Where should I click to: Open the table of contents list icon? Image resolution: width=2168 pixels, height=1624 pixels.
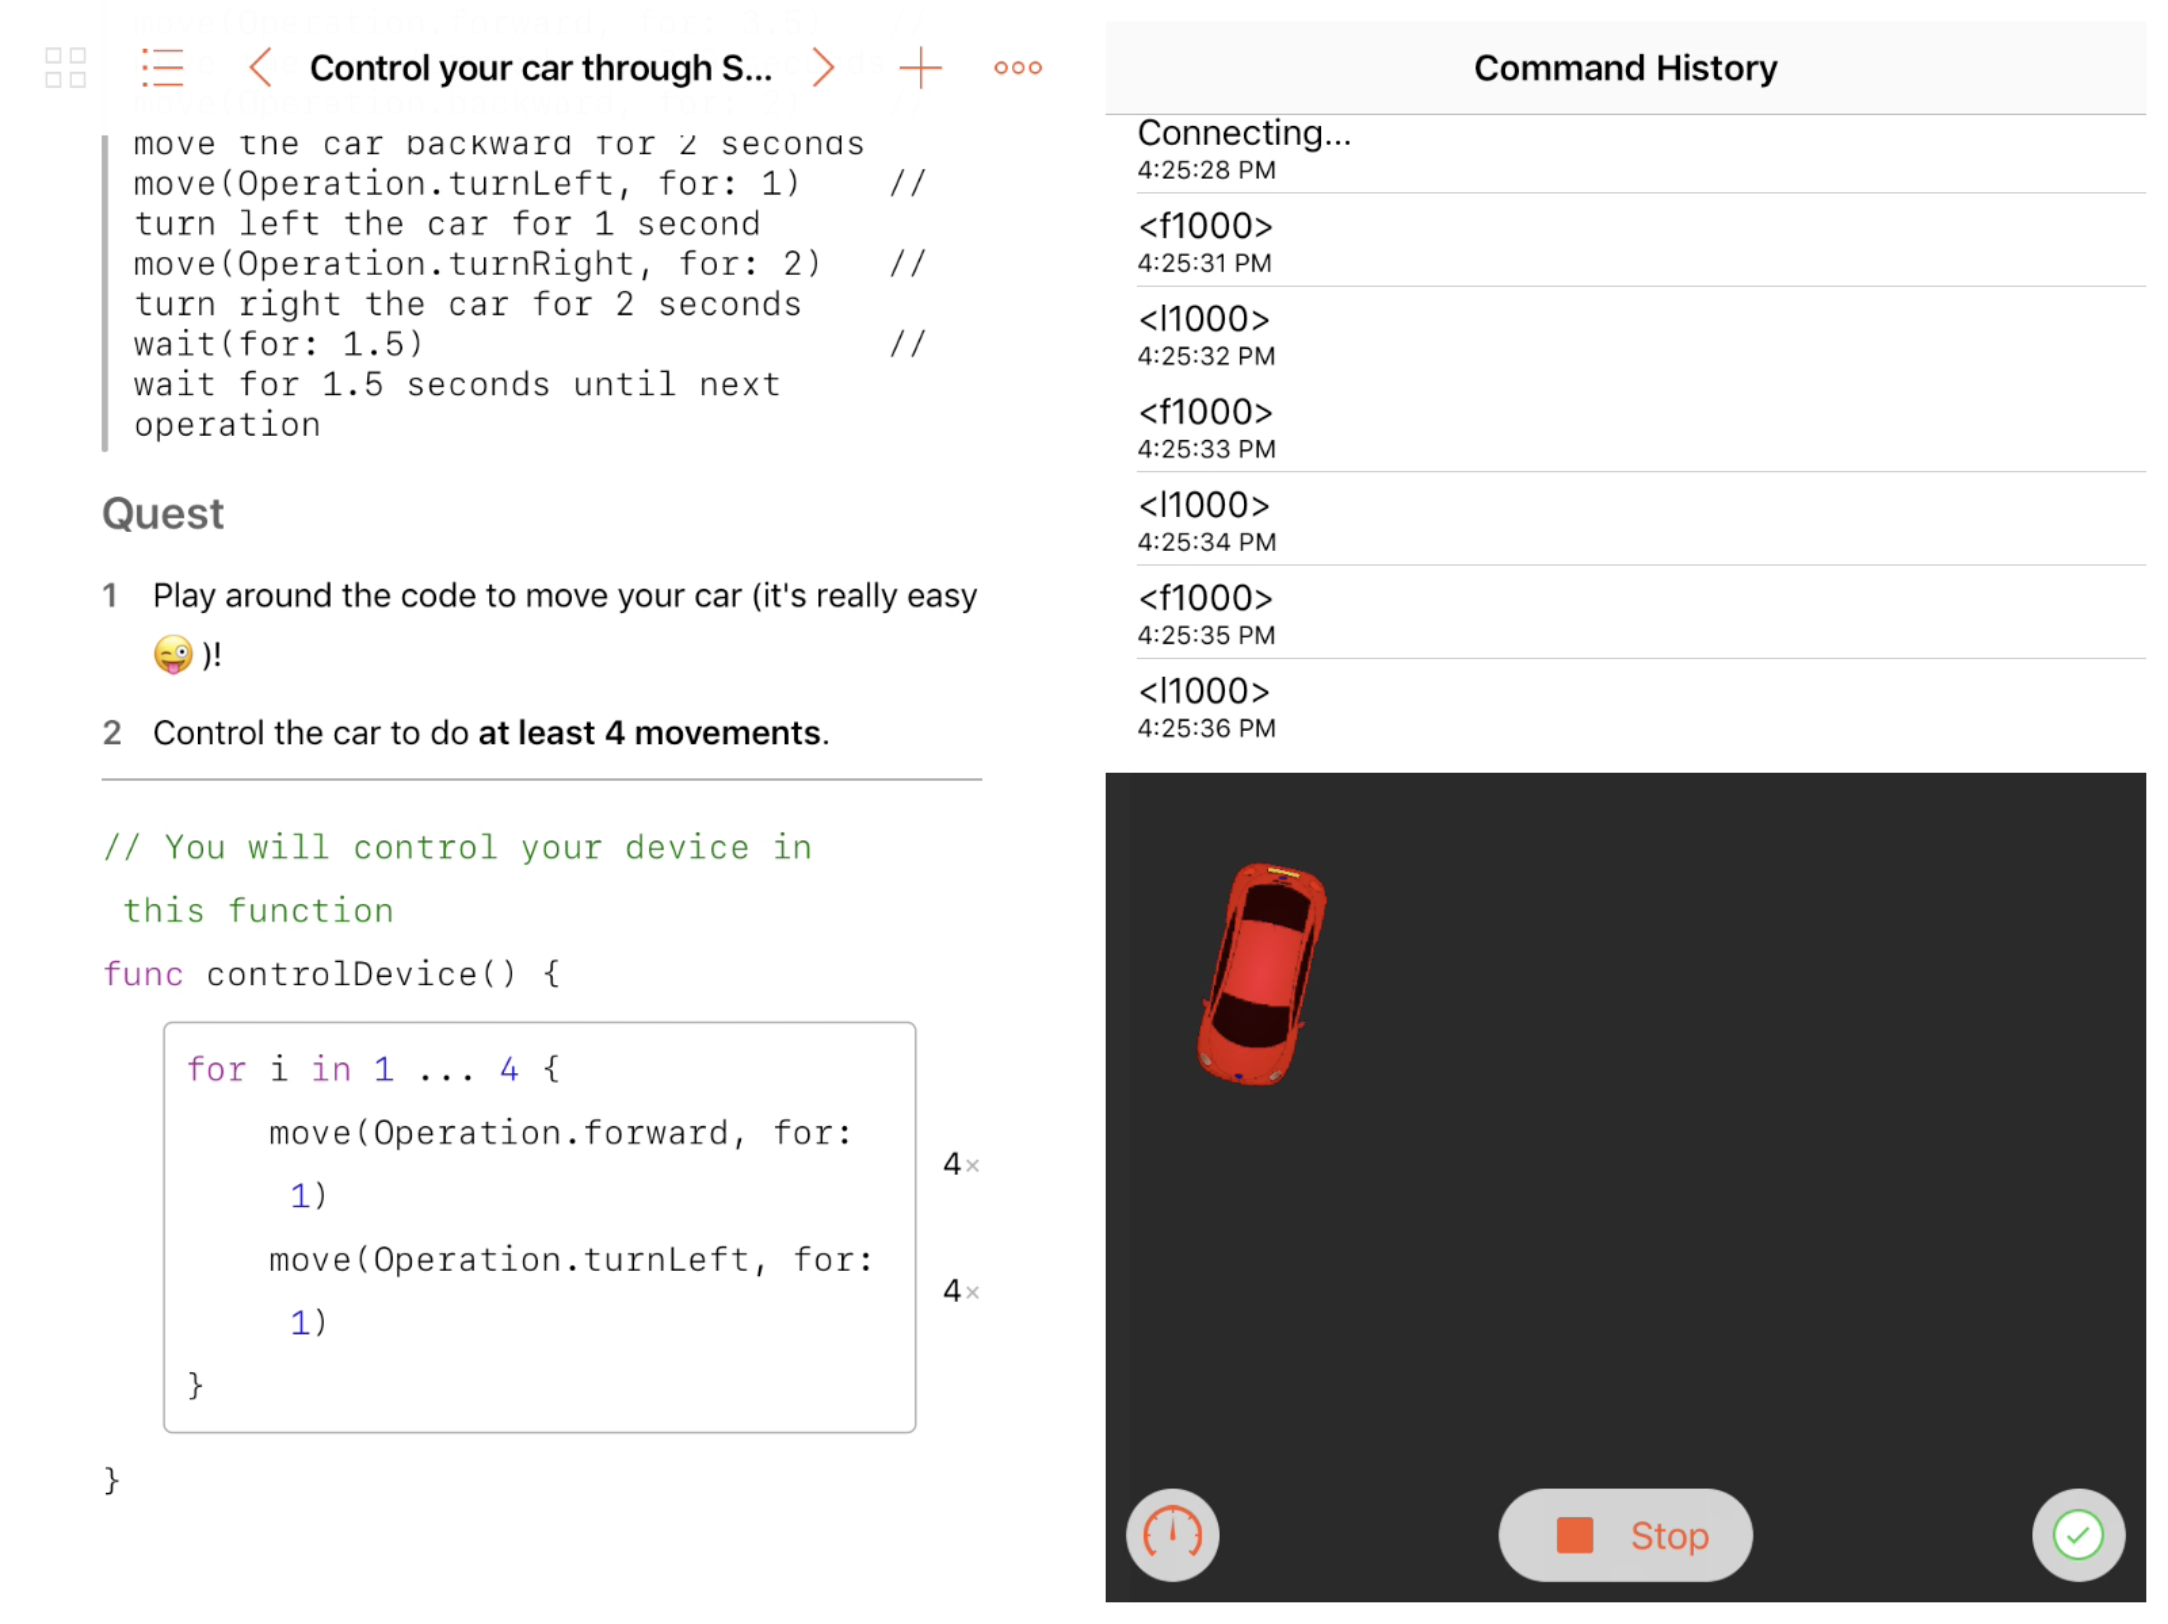162,68
